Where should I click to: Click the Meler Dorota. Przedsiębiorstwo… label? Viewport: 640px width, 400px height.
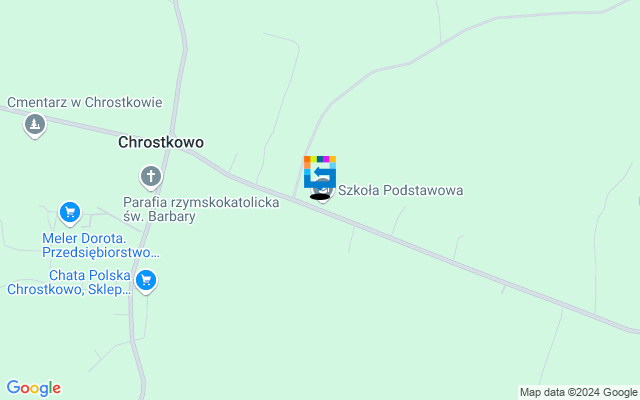pyautogui.click(x=101, y=245)
